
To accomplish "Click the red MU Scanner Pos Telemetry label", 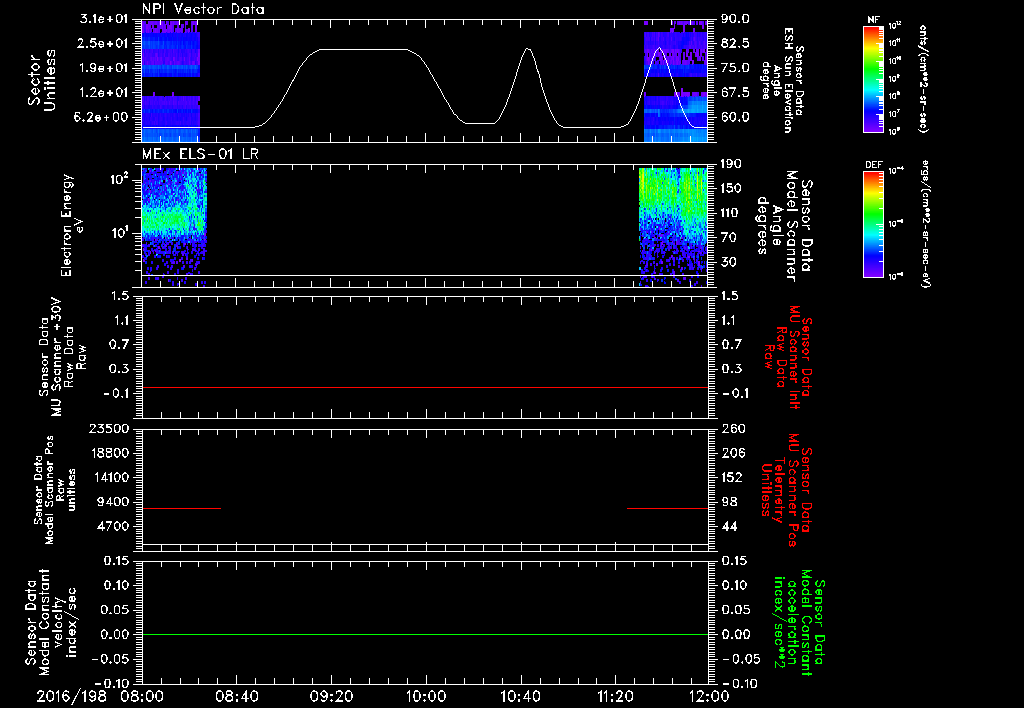I will (786, 490).
